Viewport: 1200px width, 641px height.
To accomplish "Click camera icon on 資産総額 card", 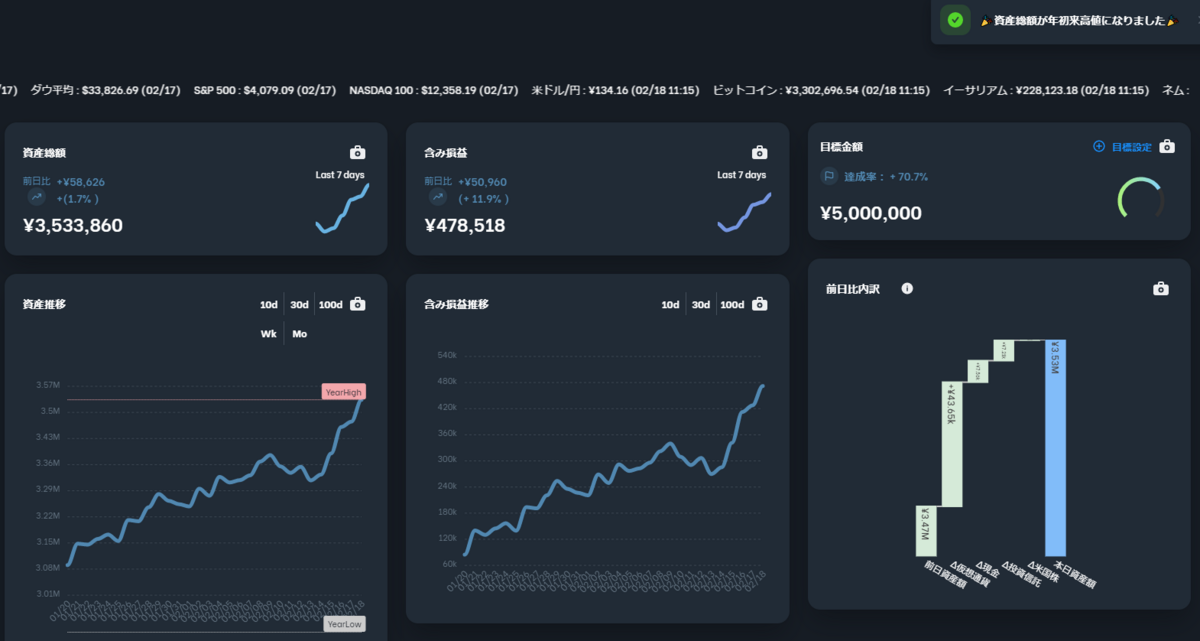I will pyautogui.click(x=358, y=153).
